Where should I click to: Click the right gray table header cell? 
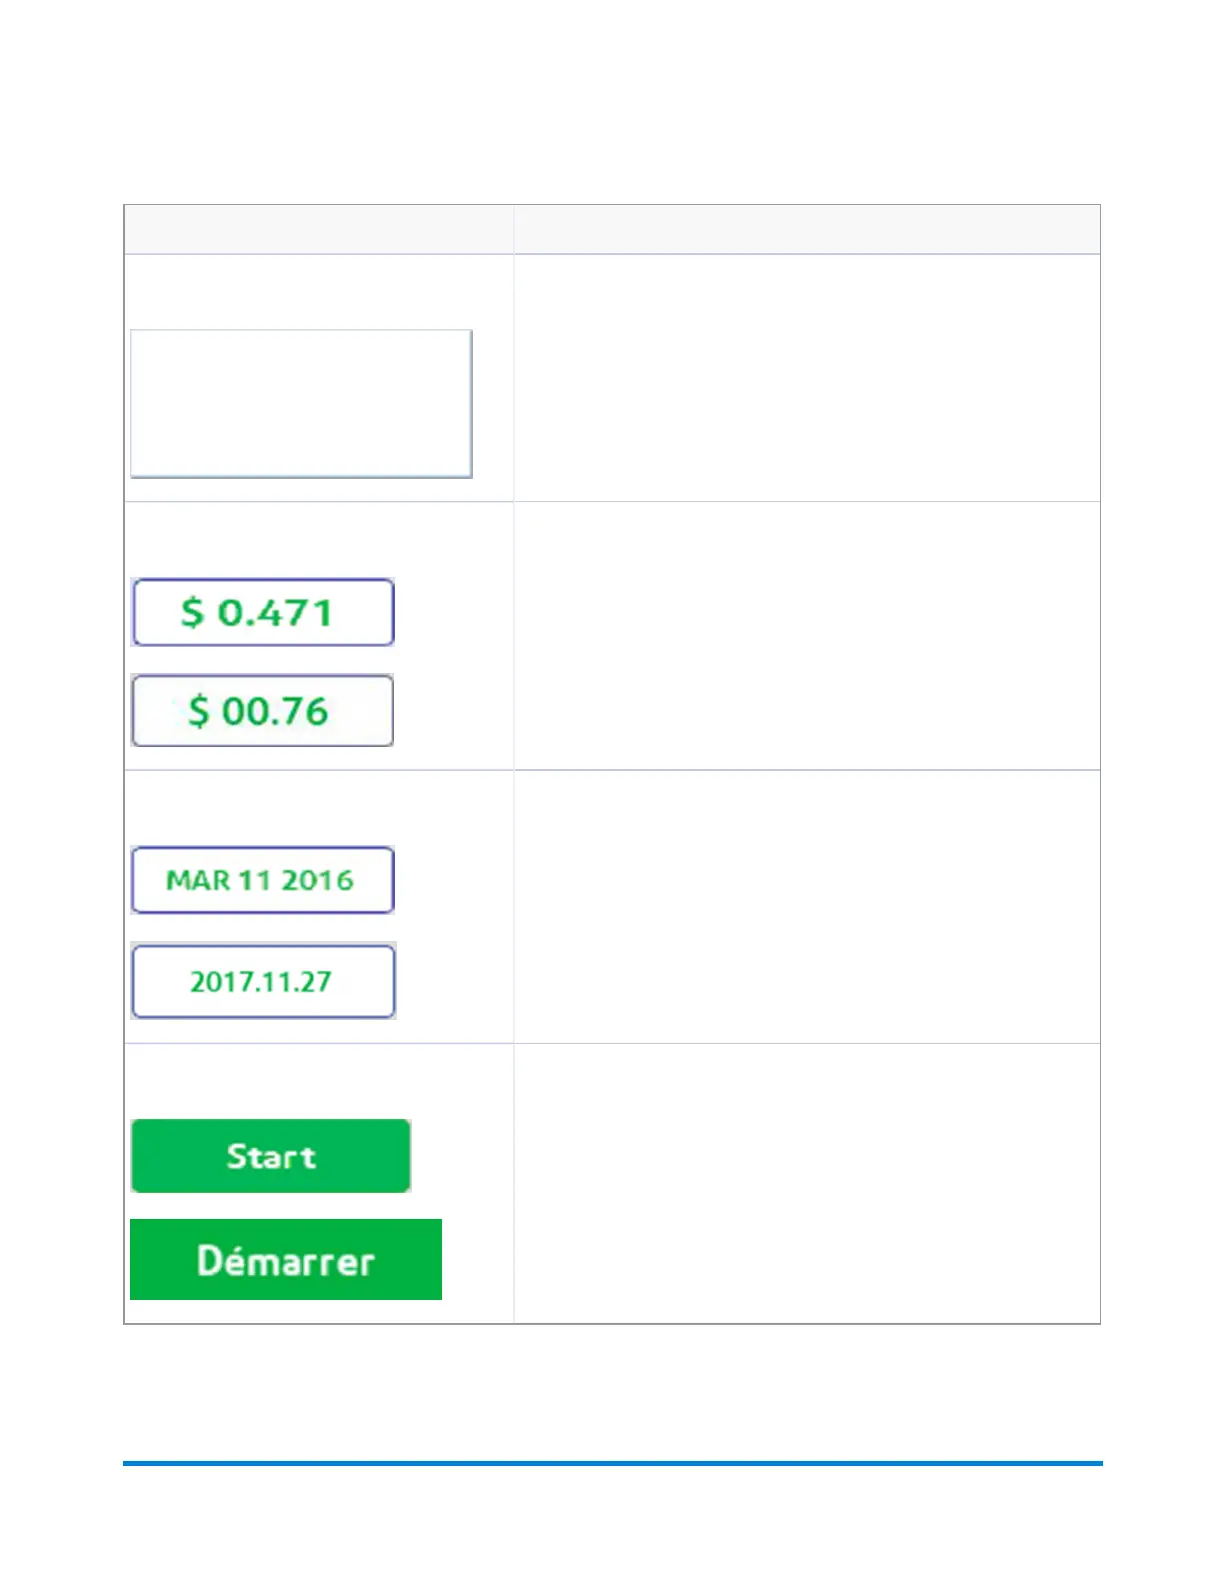(806, 229)
